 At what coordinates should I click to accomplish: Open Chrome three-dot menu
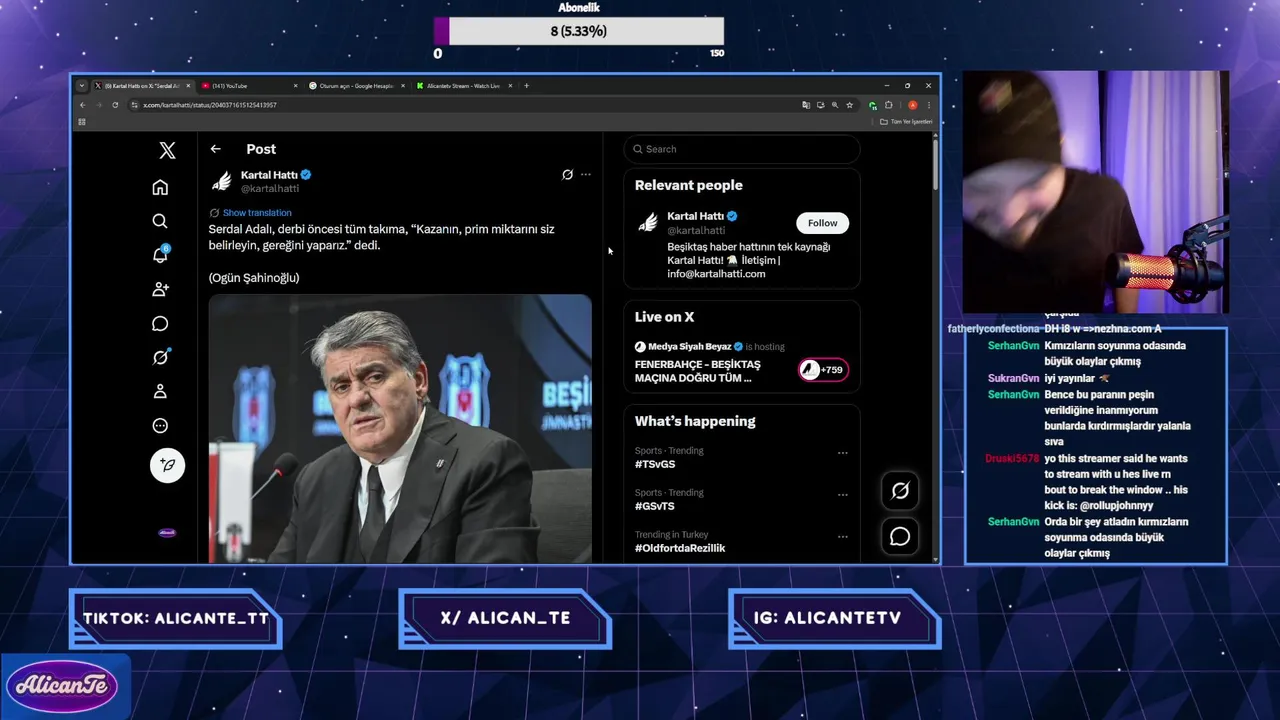coord(929,105)
